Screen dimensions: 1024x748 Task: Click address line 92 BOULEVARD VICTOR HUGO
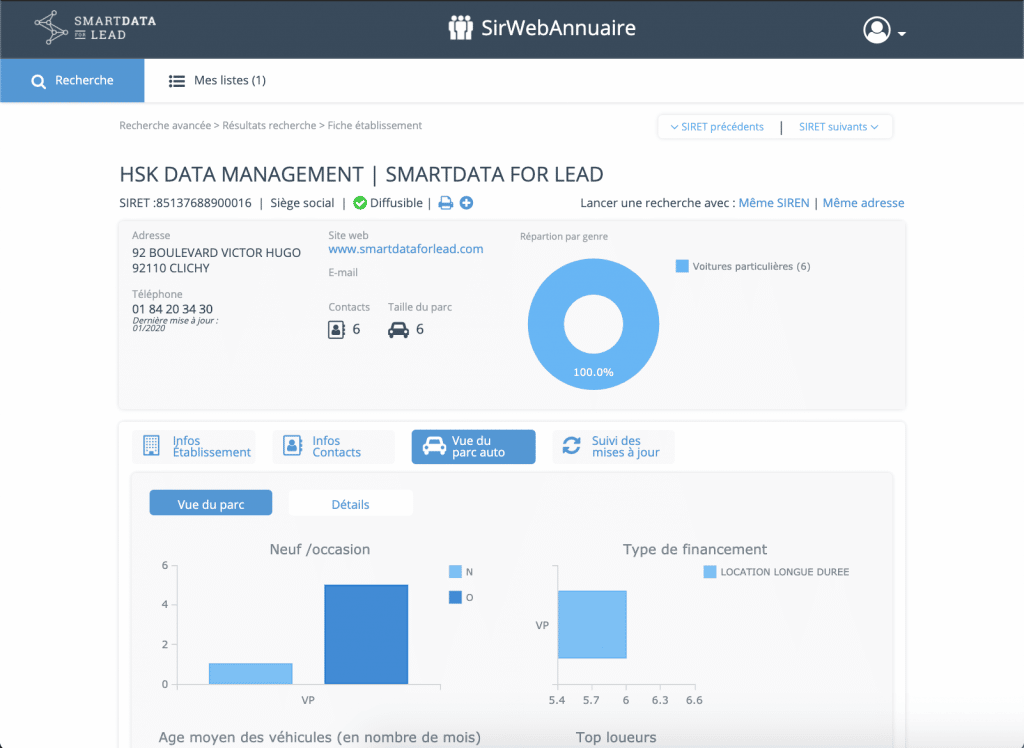[216, 253]
